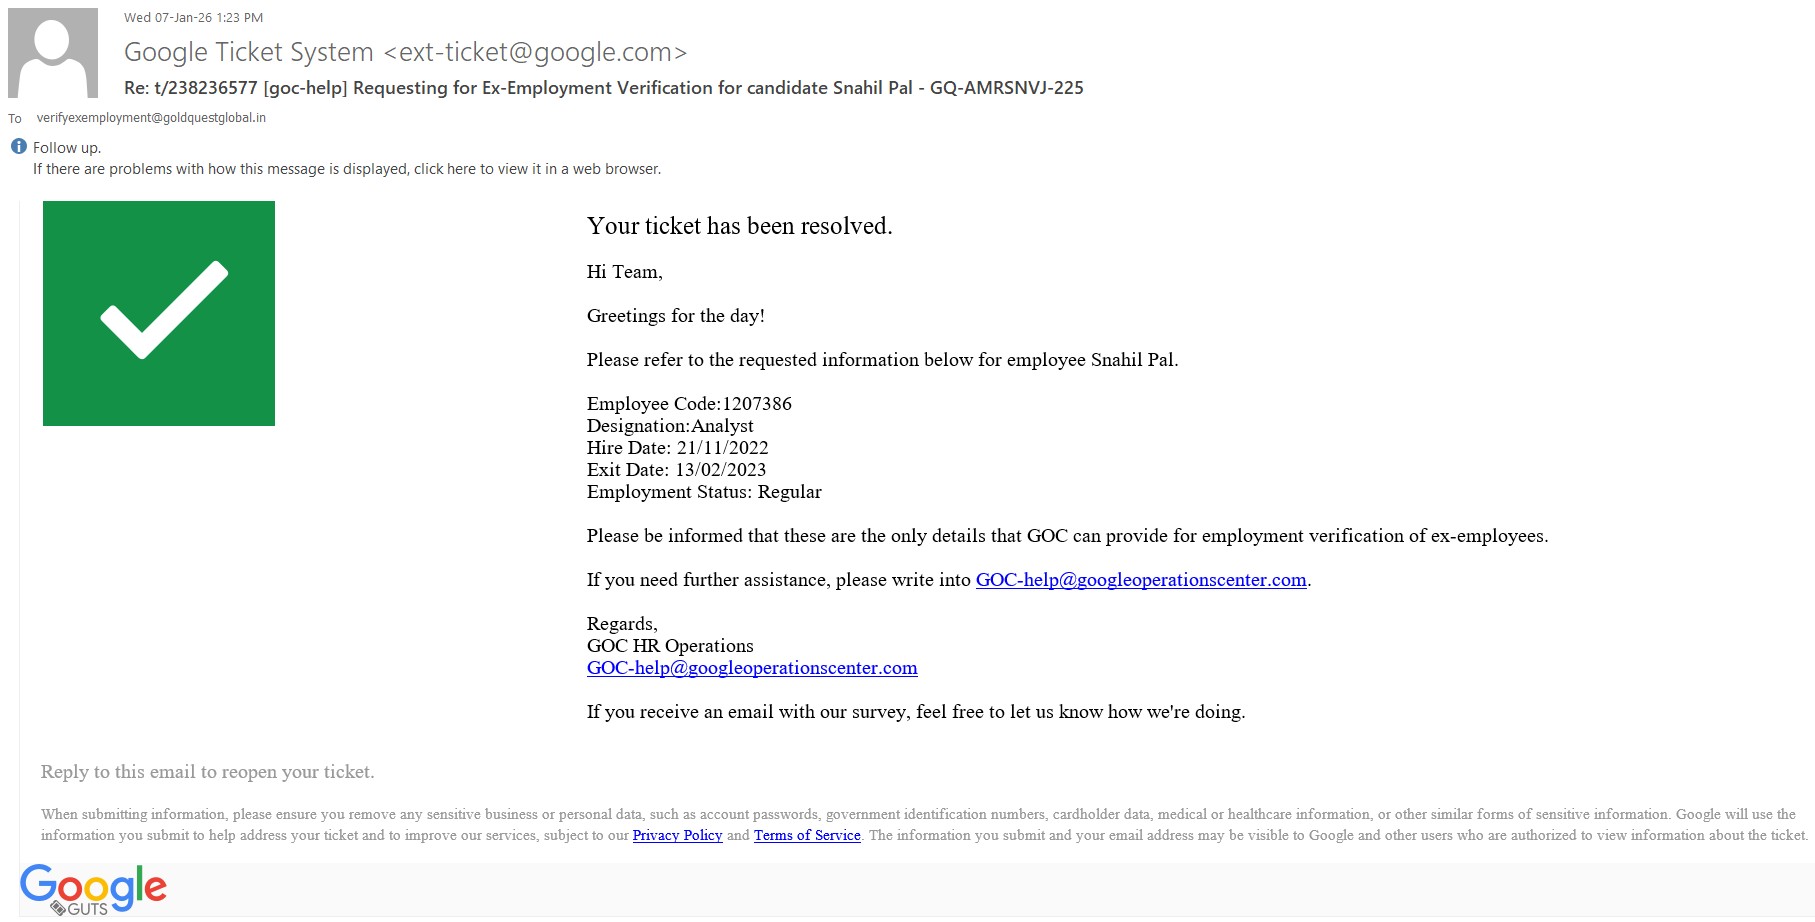Click the Employee Code 1207386 line

coord(689,404)
